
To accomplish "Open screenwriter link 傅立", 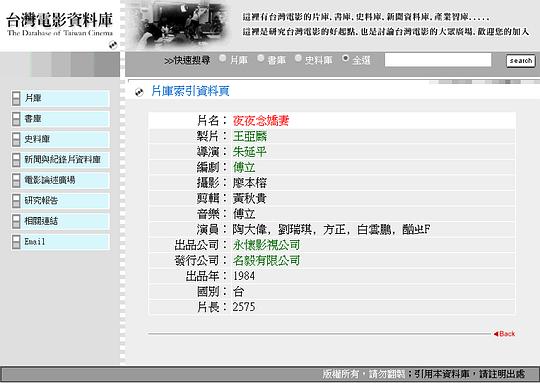I will coord(244,167).
